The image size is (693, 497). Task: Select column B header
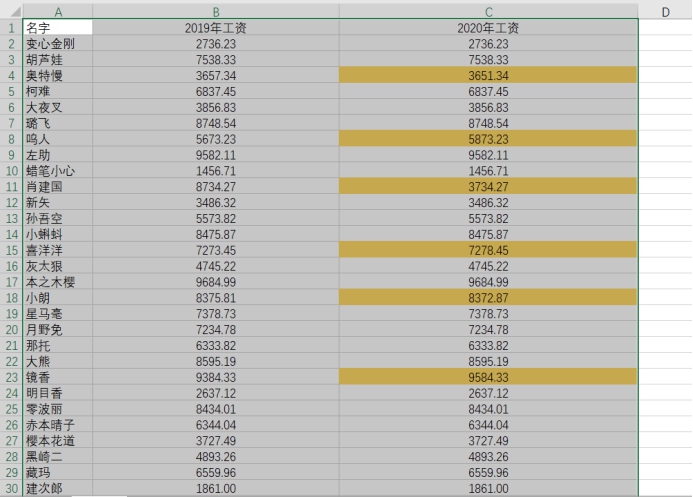[x=216, y=11]
